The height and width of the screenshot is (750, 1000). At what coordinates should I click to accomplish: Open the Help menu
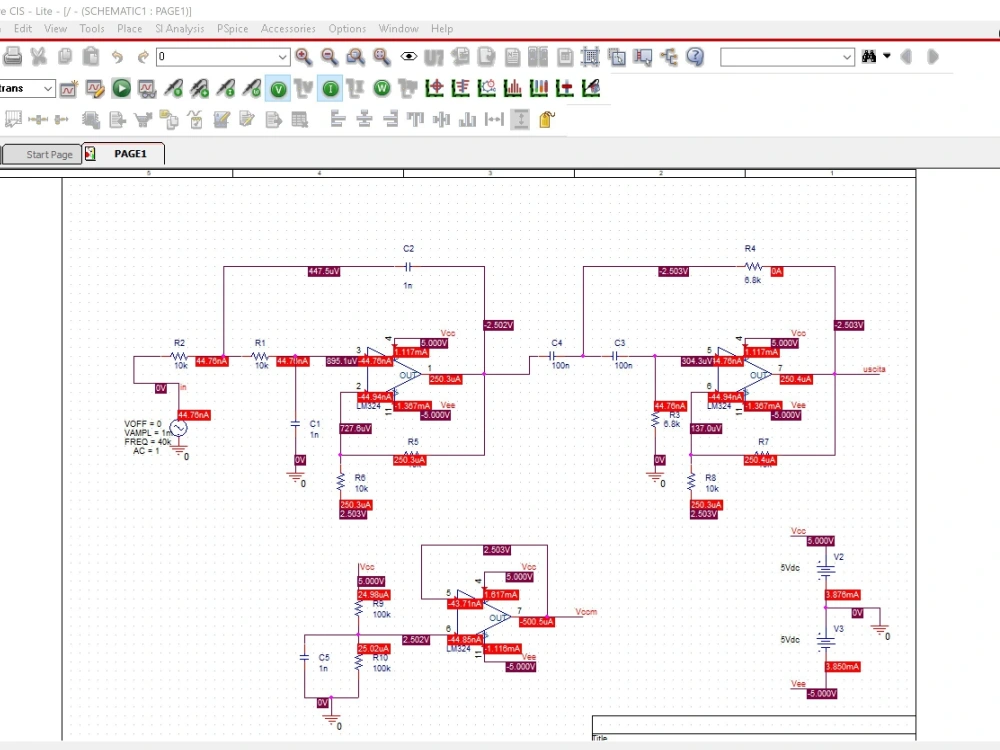click(x=442, y=29)
